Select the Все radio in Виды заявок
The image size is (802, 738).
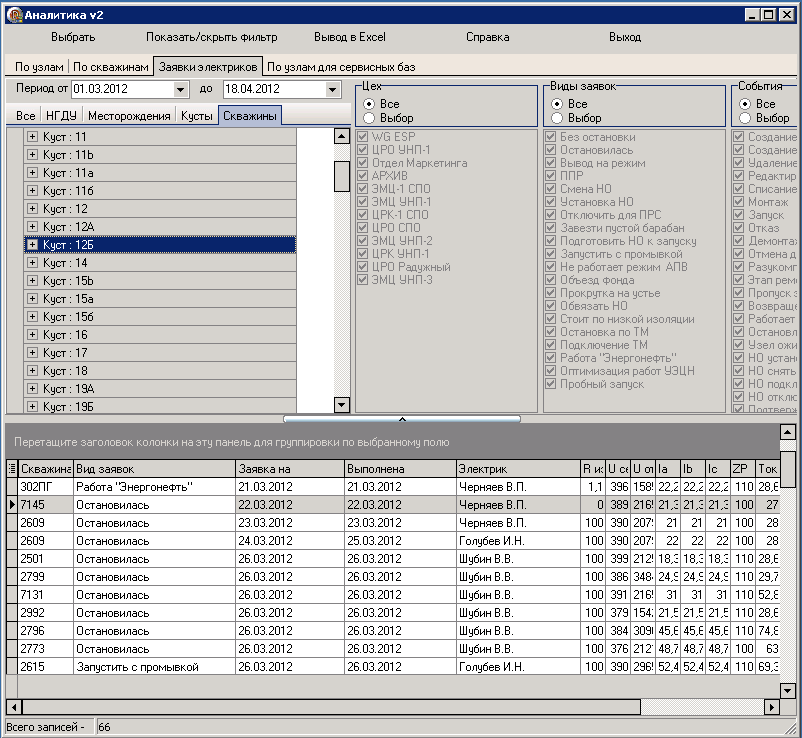[556, 104]
